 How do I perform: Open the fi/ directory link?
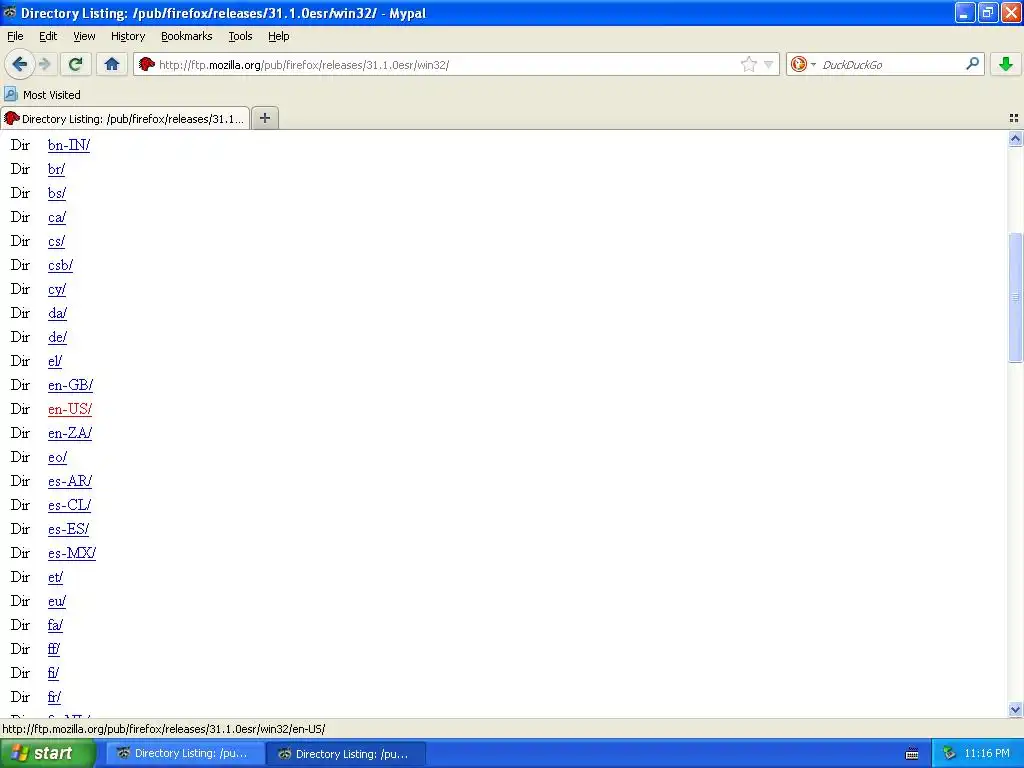pos(54,673)
